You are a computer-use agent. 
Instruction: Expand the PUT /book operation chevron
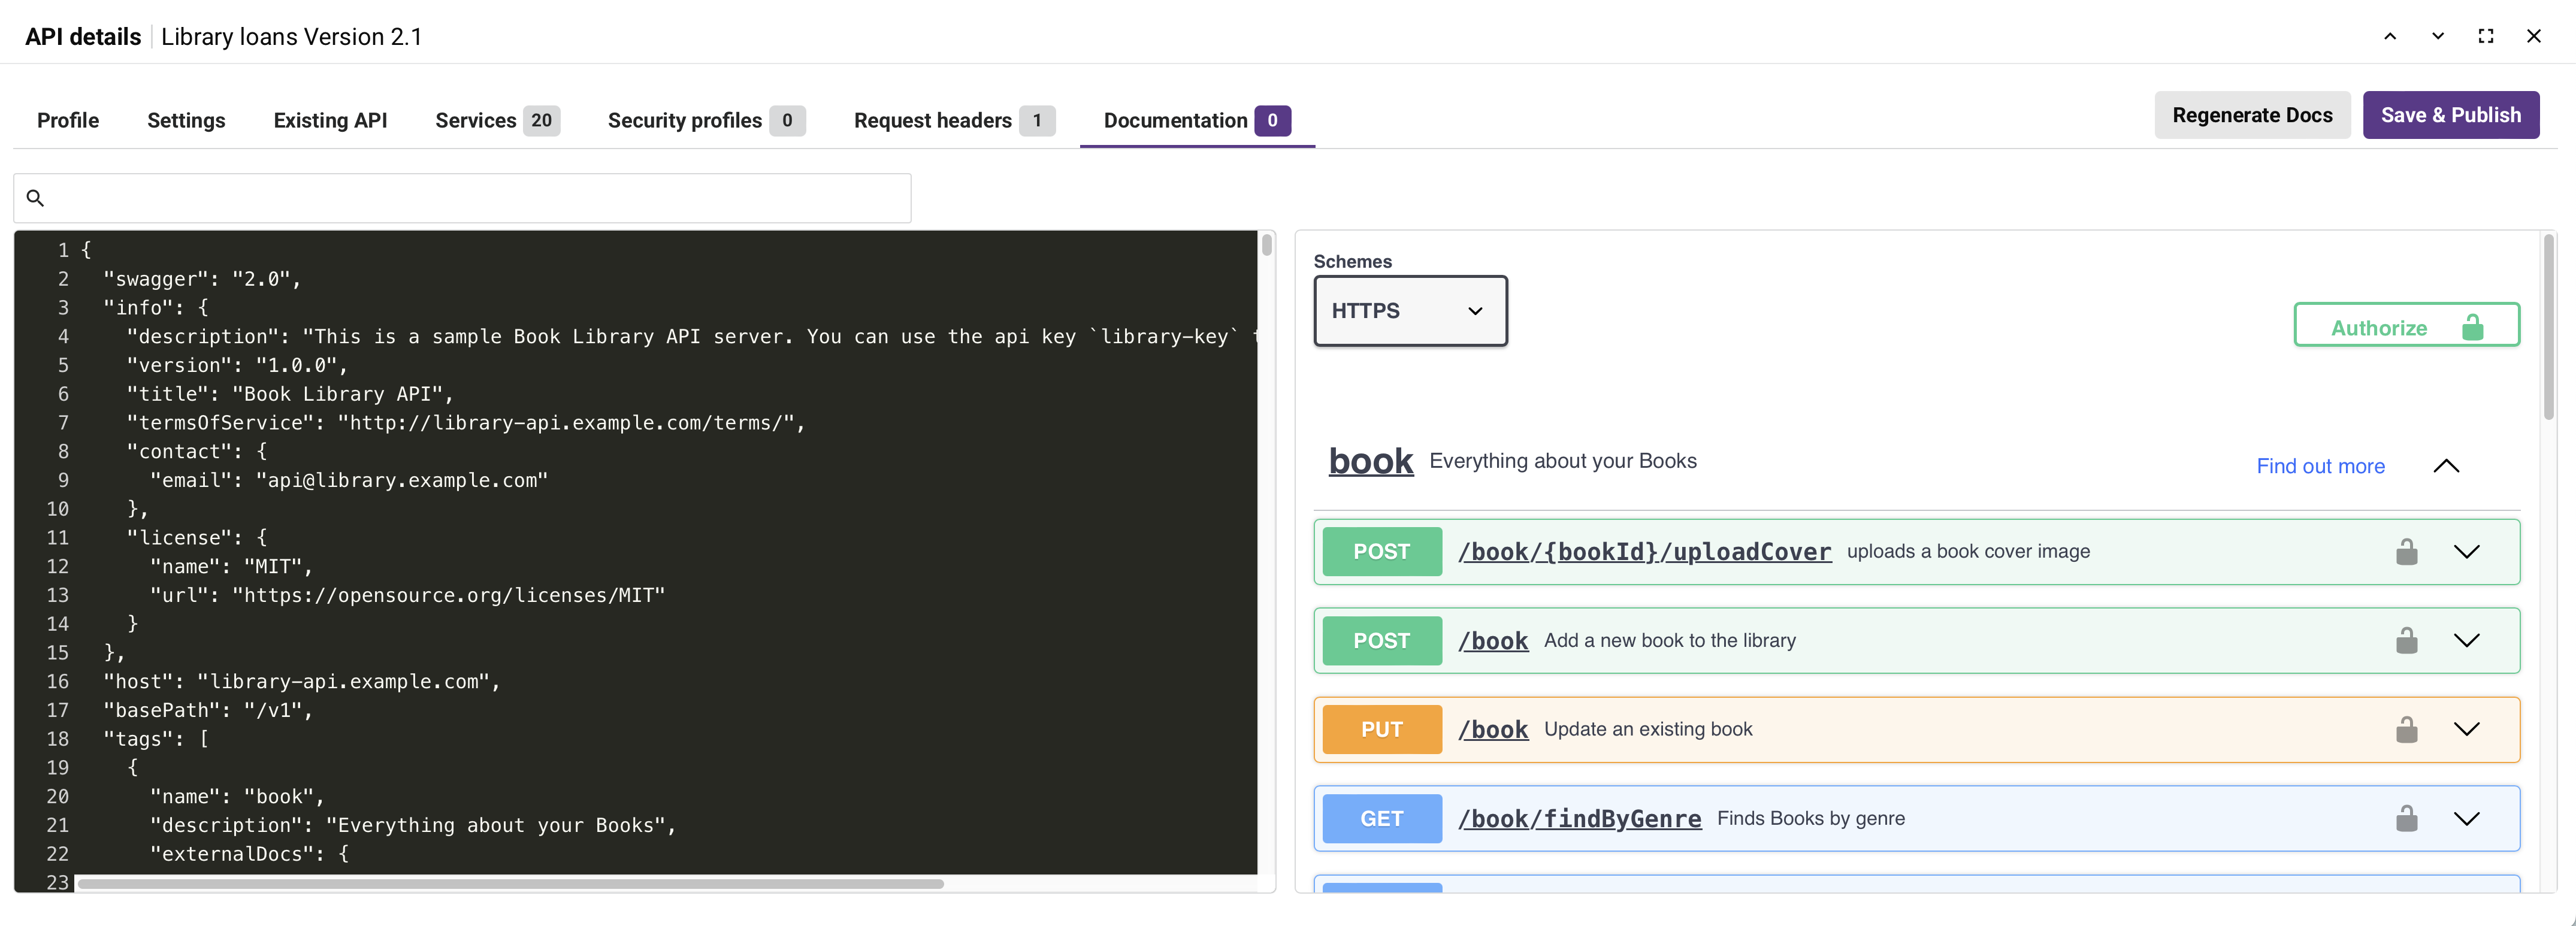(2467, 729)
